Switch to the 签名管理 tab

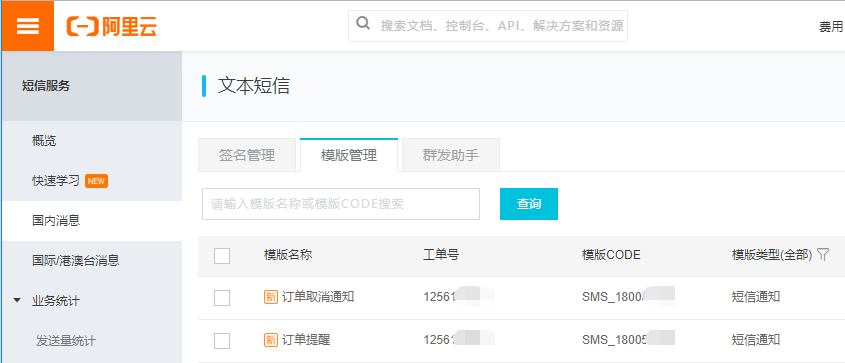click(247, 155)
